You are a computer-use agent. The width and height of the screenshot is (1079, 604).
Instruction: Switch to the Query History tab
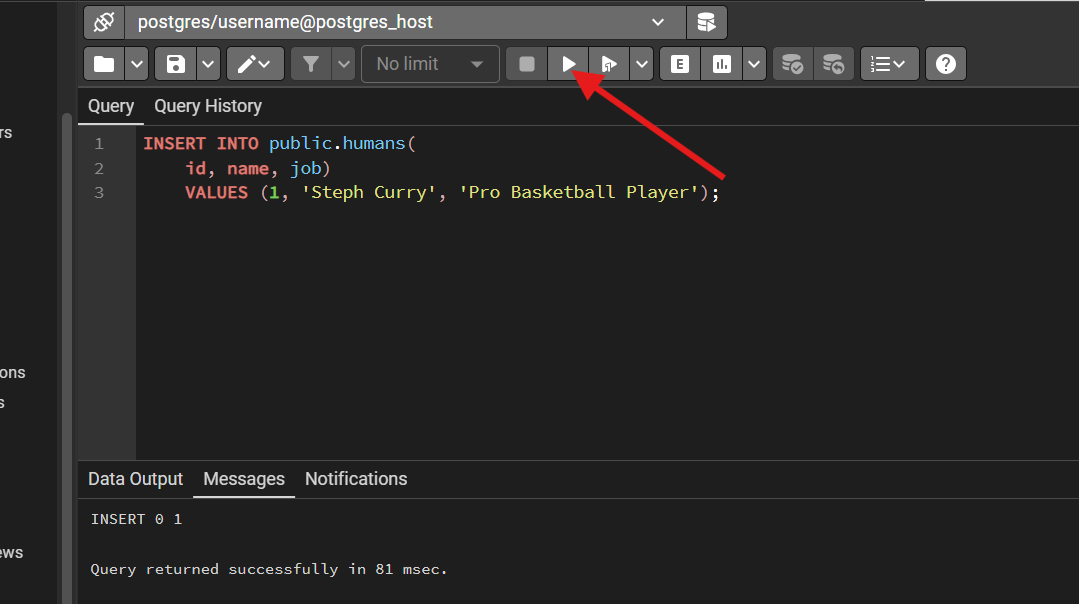click(207, 106)
